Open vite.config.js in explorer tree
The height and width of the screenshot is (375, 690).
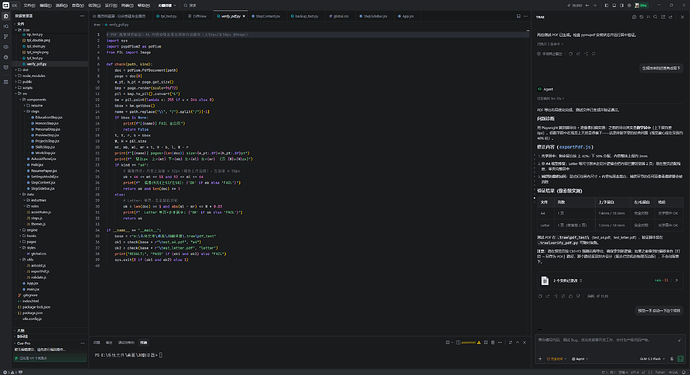(x=32, y=319)
